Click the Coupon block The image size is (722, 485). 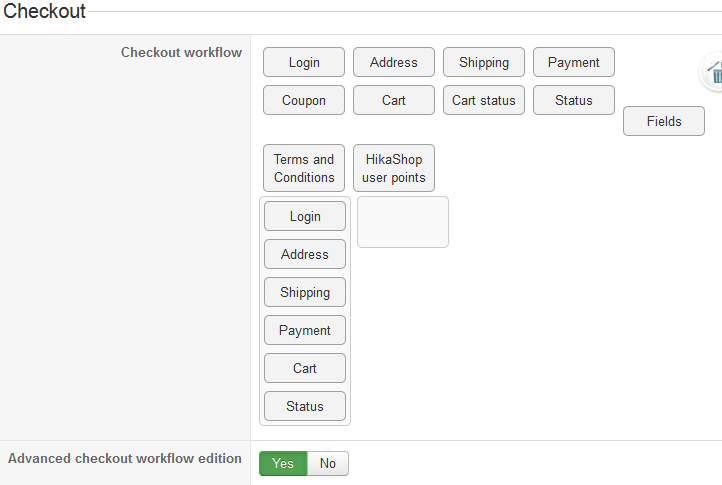(x=304, y=100)
